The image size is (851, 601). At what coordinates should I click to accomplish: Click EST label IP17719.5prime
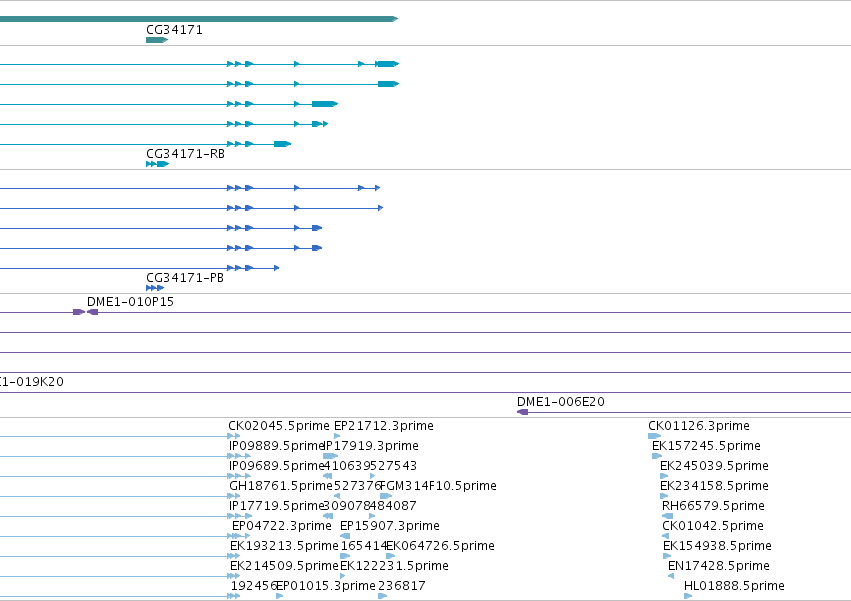[276, 506]
